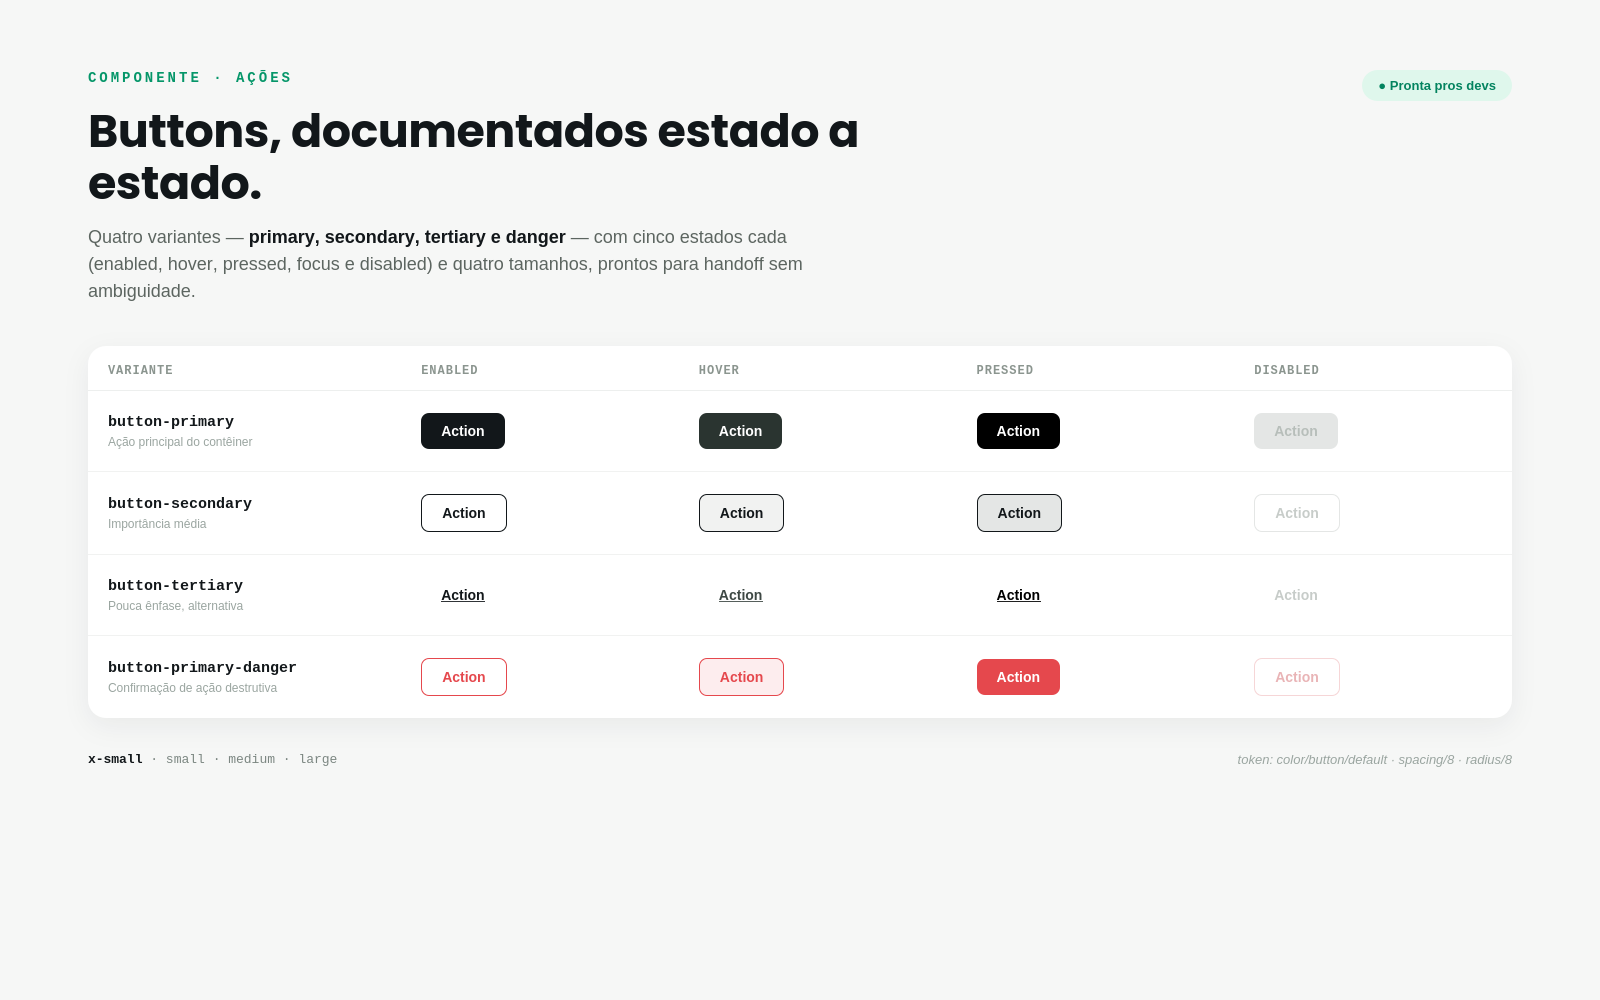Click the pressed-state tertiary Action link
Screen dimensions: 1600x1000
click(x=1018, y=595)
